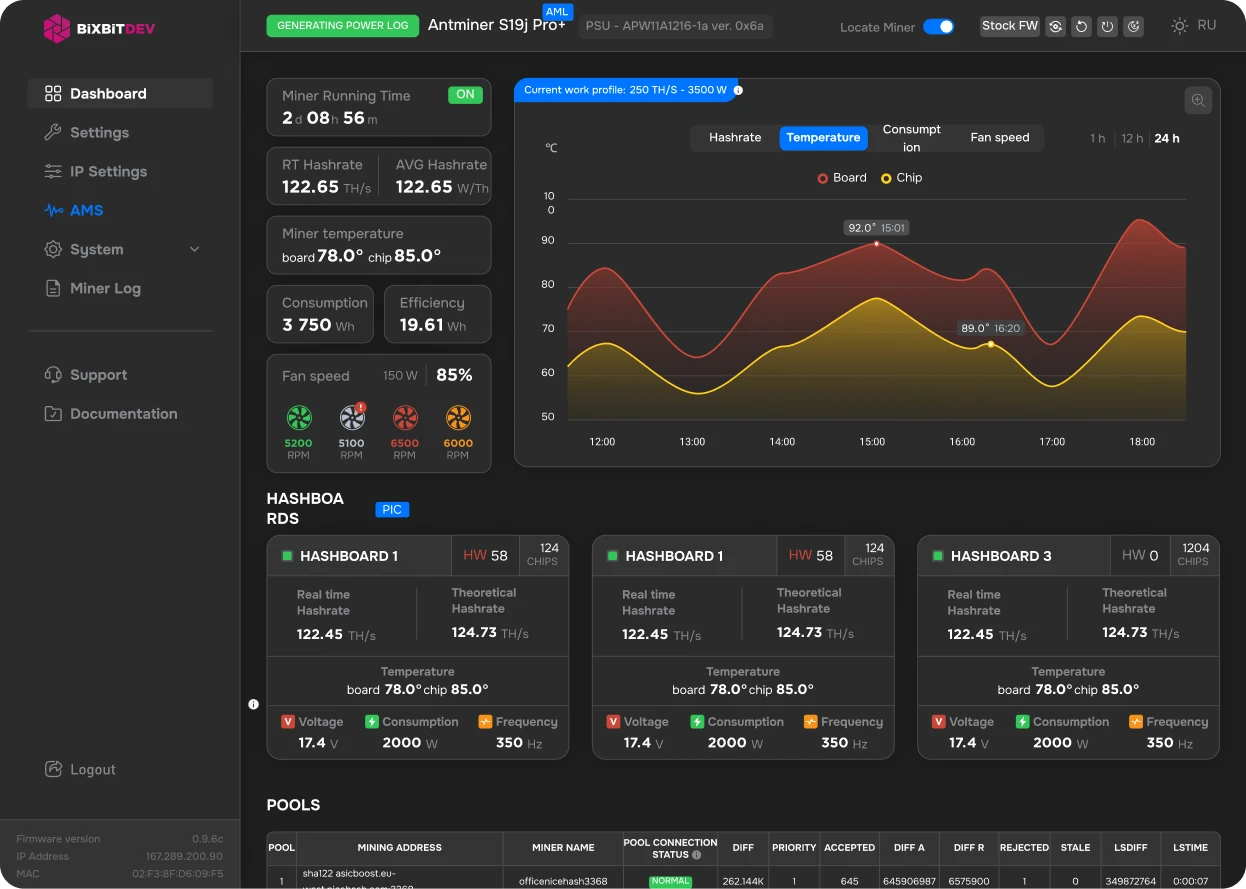
Task: Click the Hashboard 3 Consumption icon
Action: click(1023, 722)
